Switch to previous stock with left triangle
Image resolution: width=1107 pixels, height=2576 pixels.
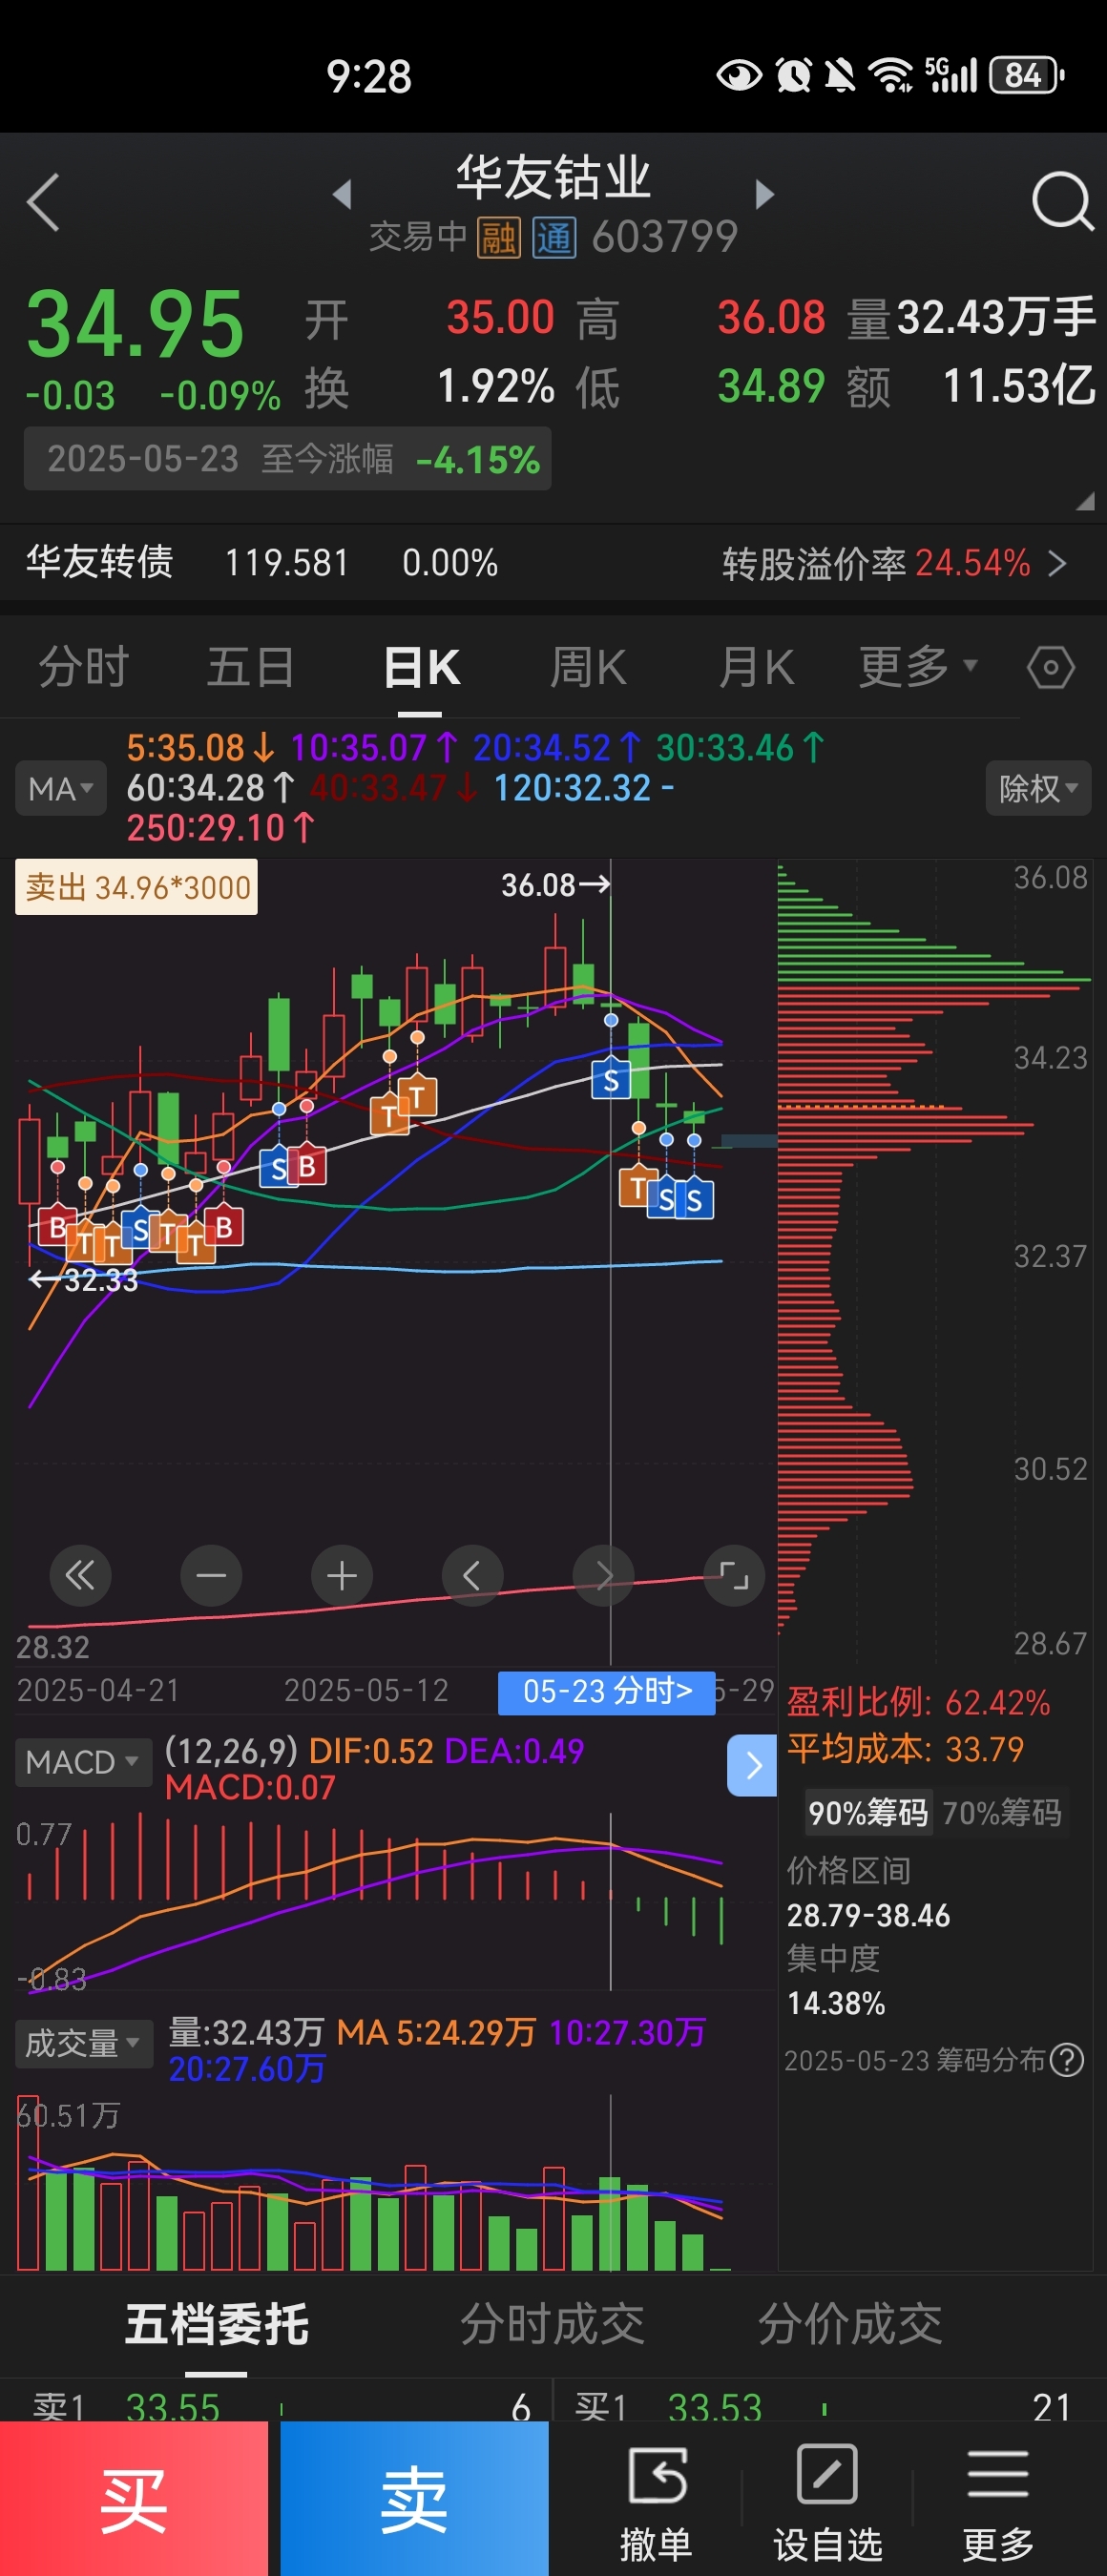tap(343, 194)
